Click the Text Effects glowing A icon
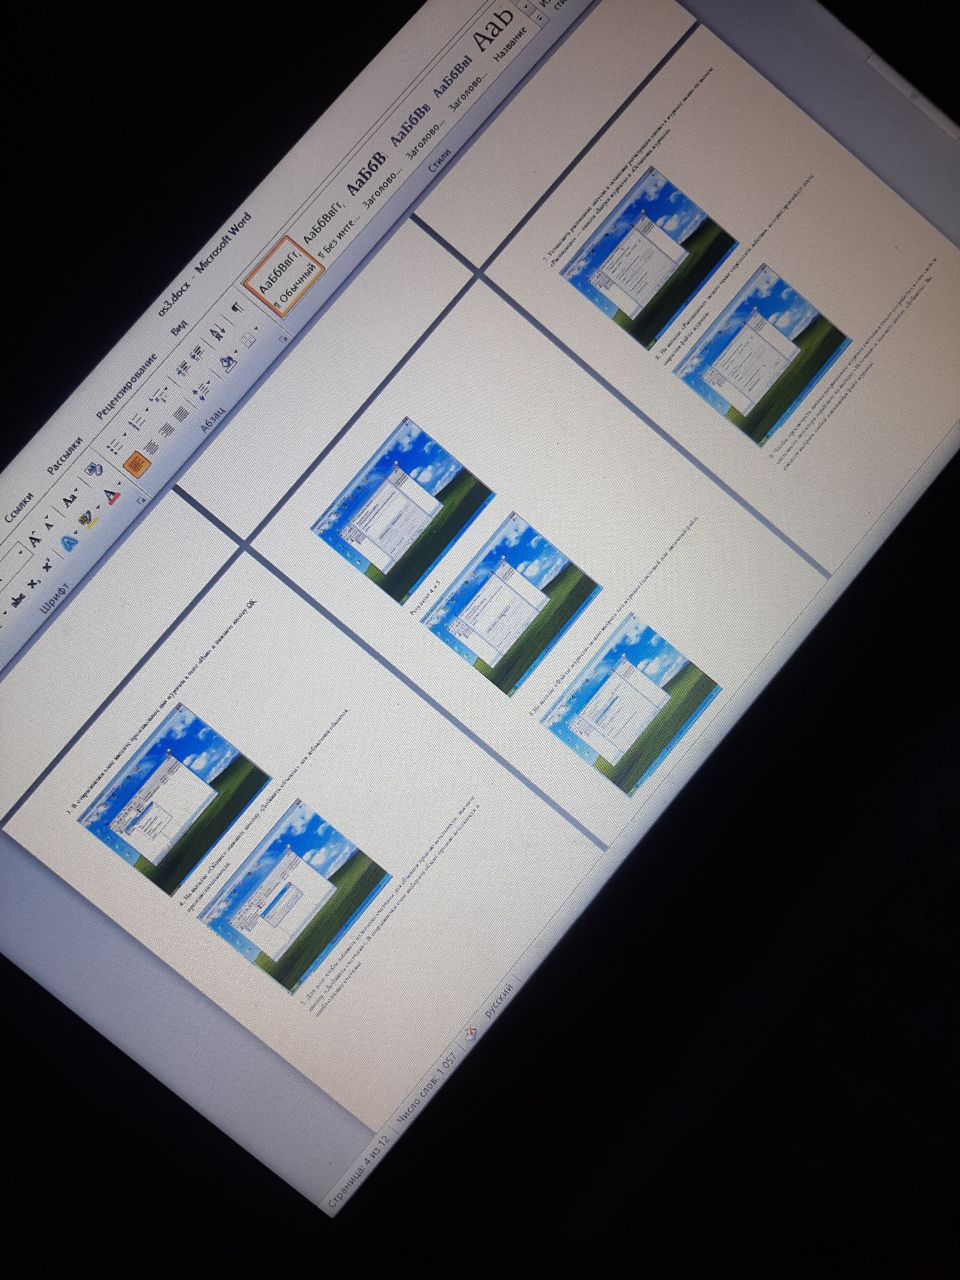Viewport: 960px width, 1280px height. pos(69,544)
